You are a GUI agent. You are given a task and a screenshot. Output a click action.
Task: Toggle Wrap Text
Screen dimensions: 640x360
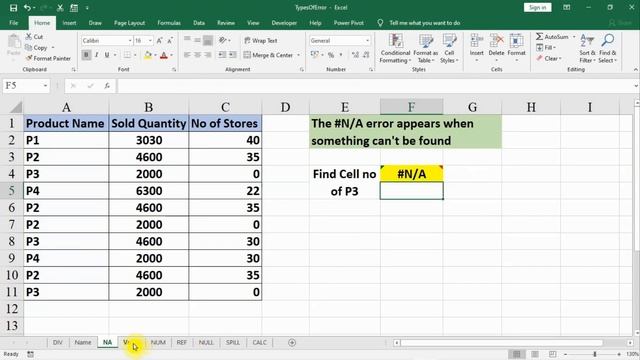[x=261, y=40]
